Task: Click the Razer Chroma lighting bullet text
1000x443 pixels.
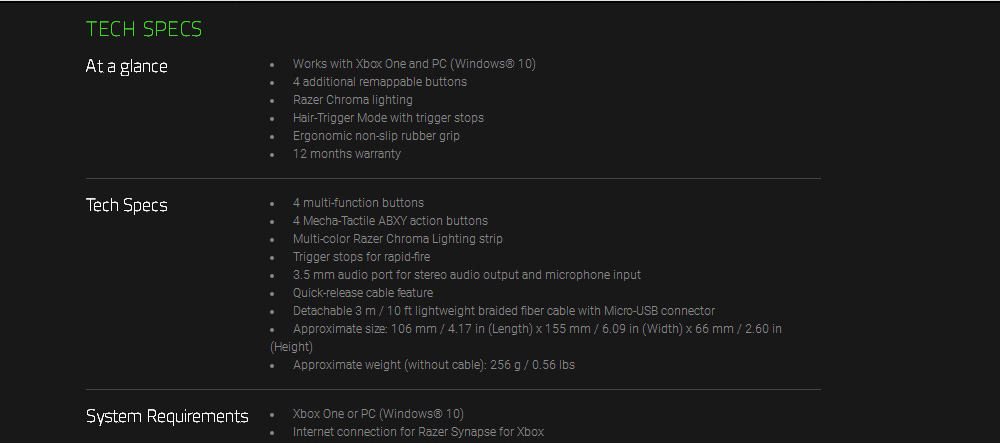Action: point(353,100)
